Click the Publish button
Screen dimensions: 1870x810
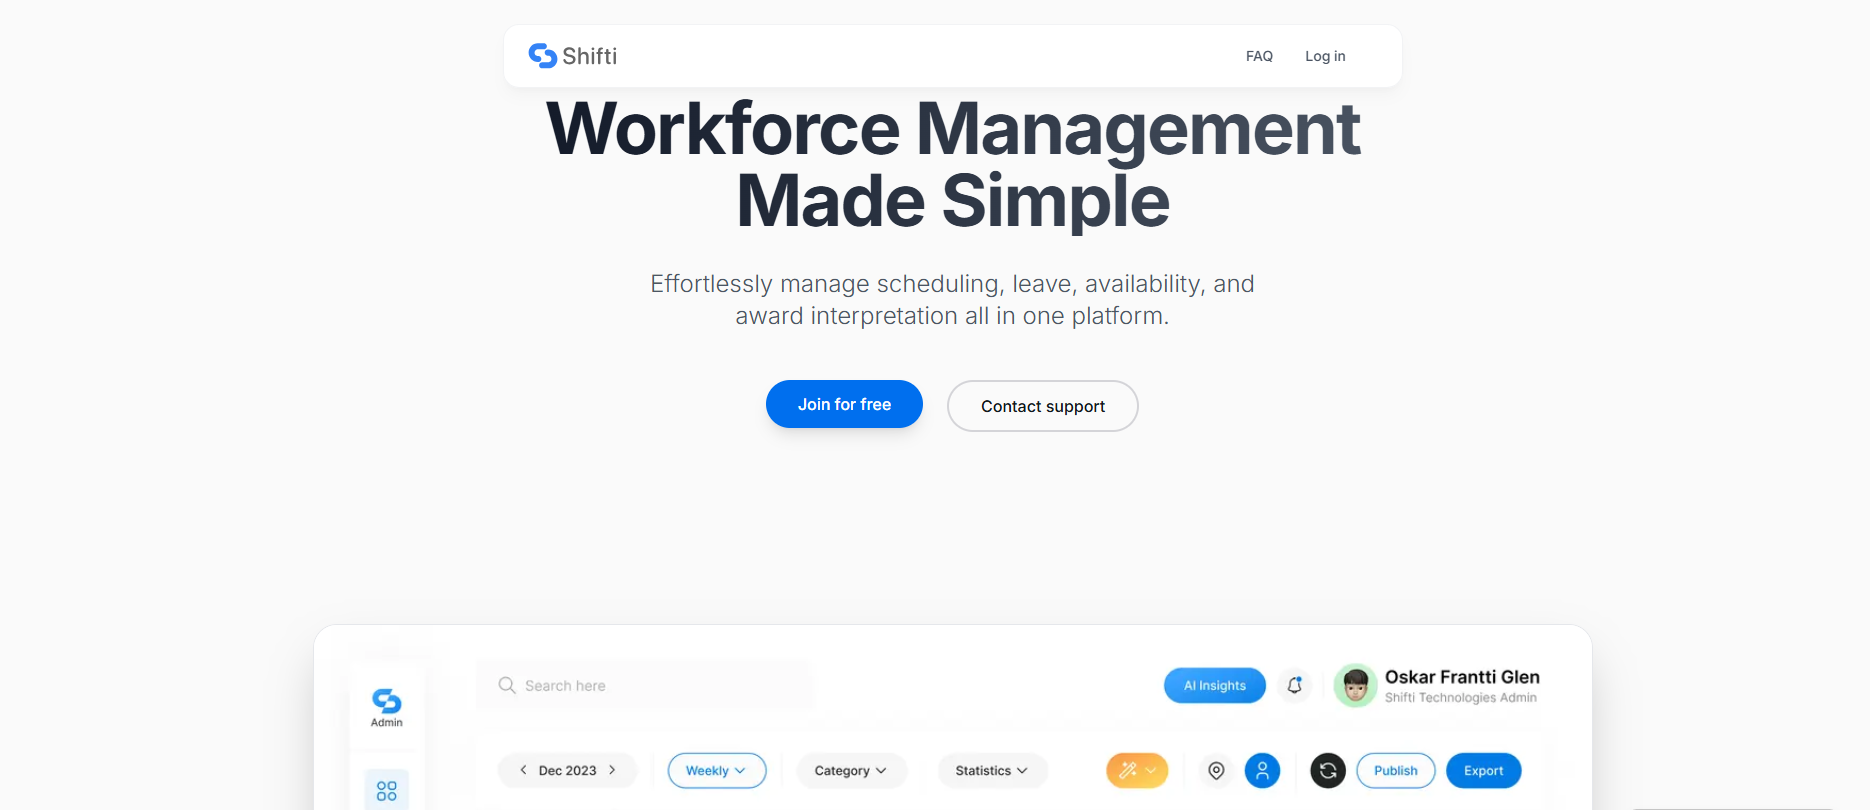point(1396,770)
